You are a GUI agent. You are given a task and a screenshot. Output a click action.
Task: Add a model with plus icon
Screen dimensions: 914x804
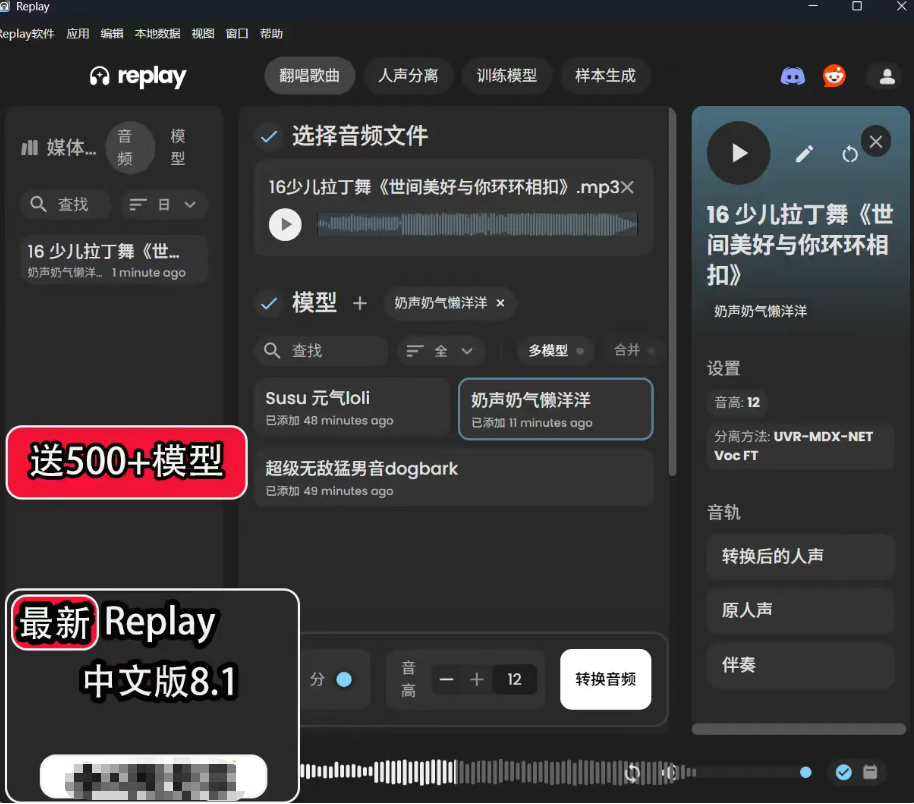click(x=360, y=303)
